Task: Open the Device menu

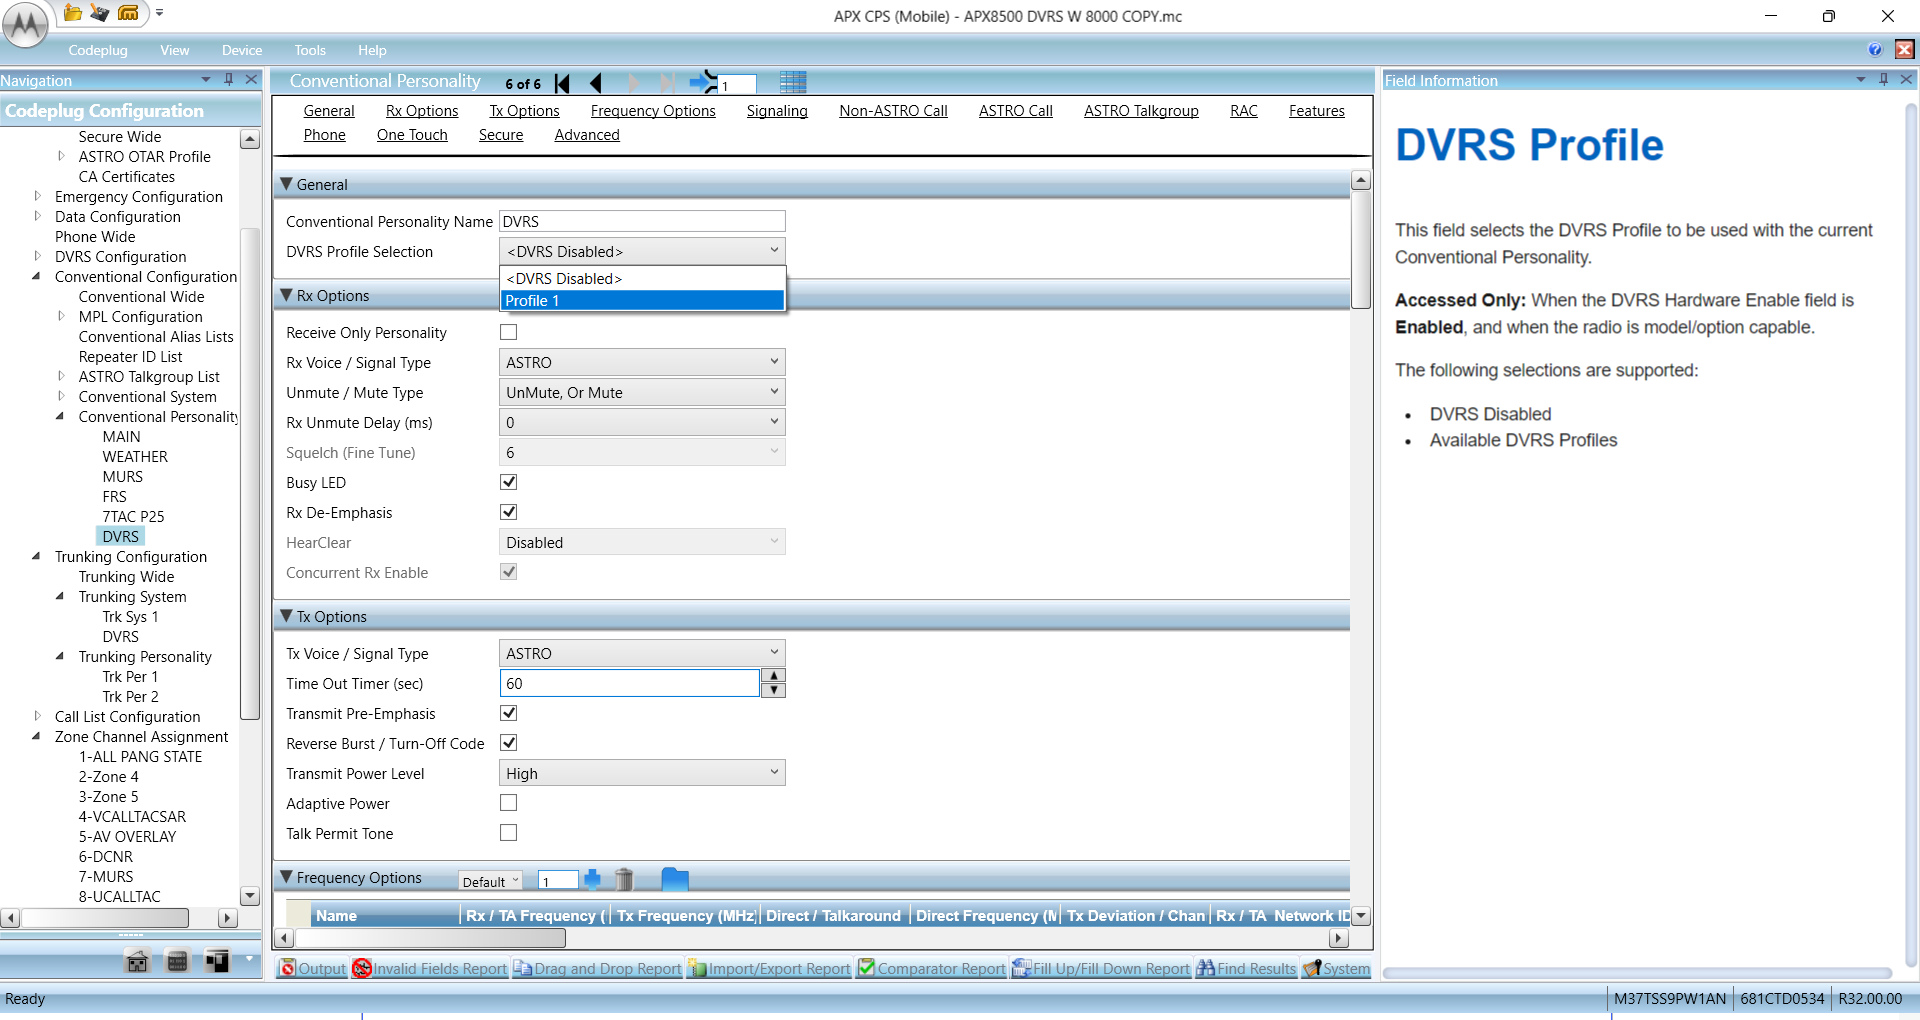Action: click(x=242, y=50)
